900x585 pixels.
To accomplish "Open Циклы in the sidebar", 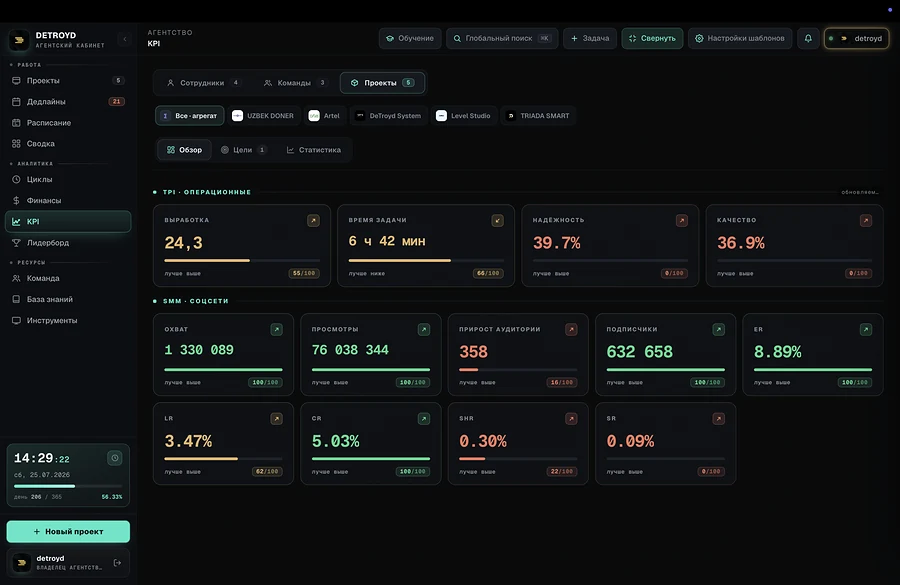I will [68, 179].
